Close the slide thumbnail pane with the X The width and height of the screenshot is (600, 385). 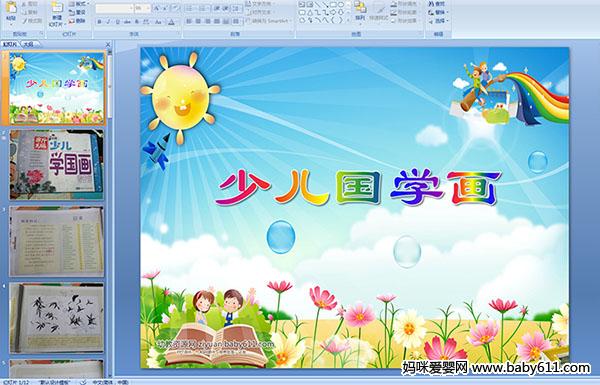108,44
